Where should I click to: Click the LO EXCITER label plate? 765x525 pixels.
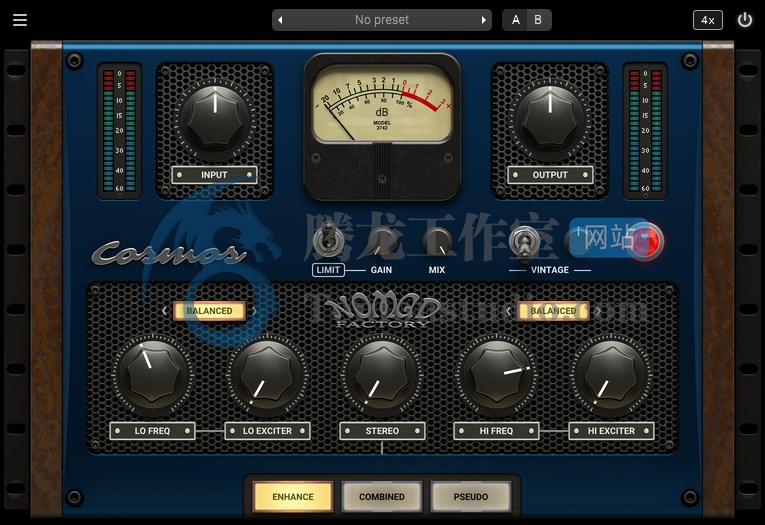pyautogui.click(x=267, y=431)
